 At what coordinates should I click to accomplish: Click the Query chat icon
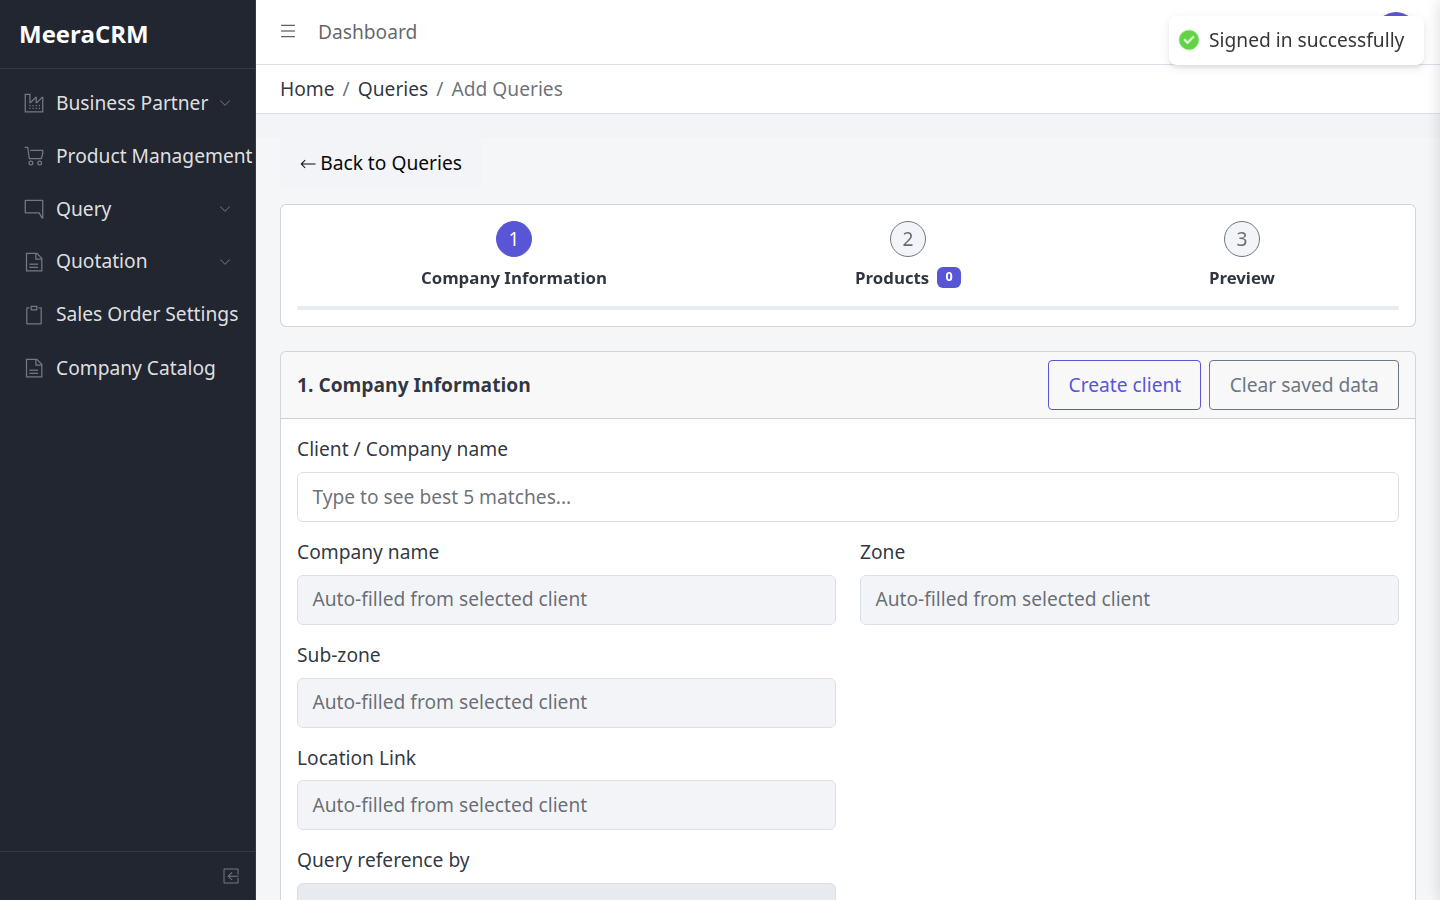[x=34, y=209]
